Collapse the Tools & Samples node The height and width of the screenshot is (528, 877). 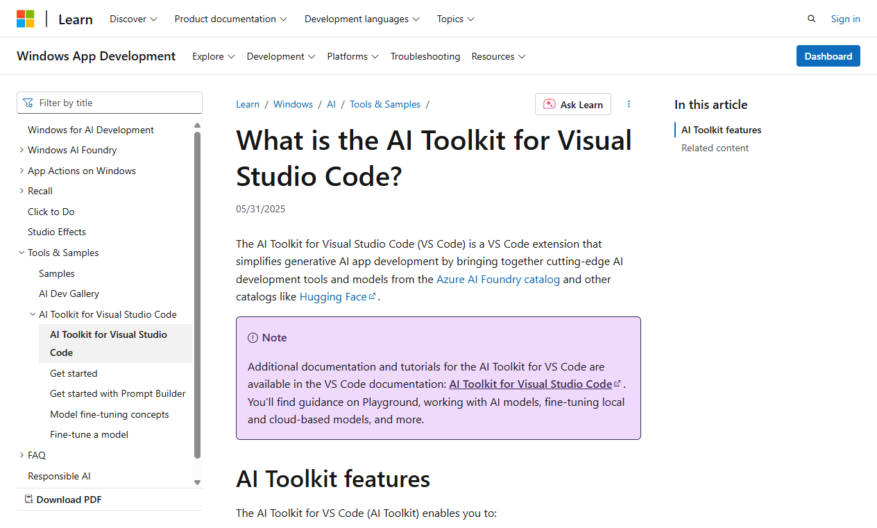(21, 252)
